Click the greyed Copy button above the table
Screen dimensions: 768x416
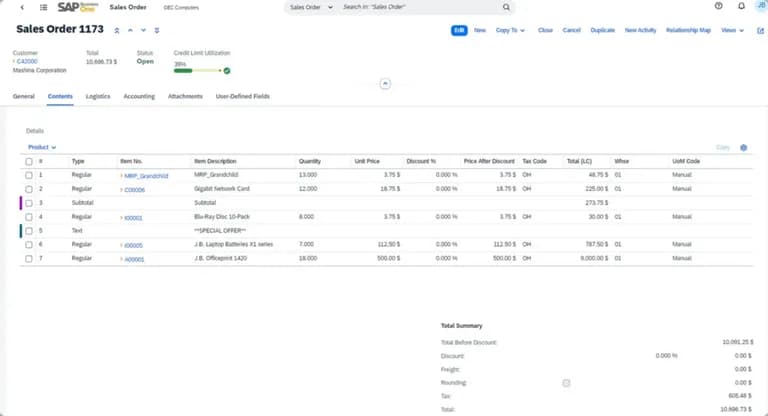point(723,147)
